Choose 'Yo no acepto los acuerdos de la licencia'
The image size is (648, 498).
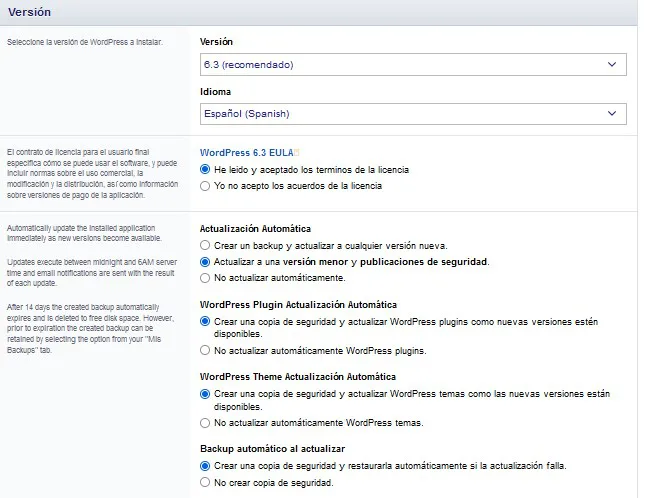pos(206,185)
